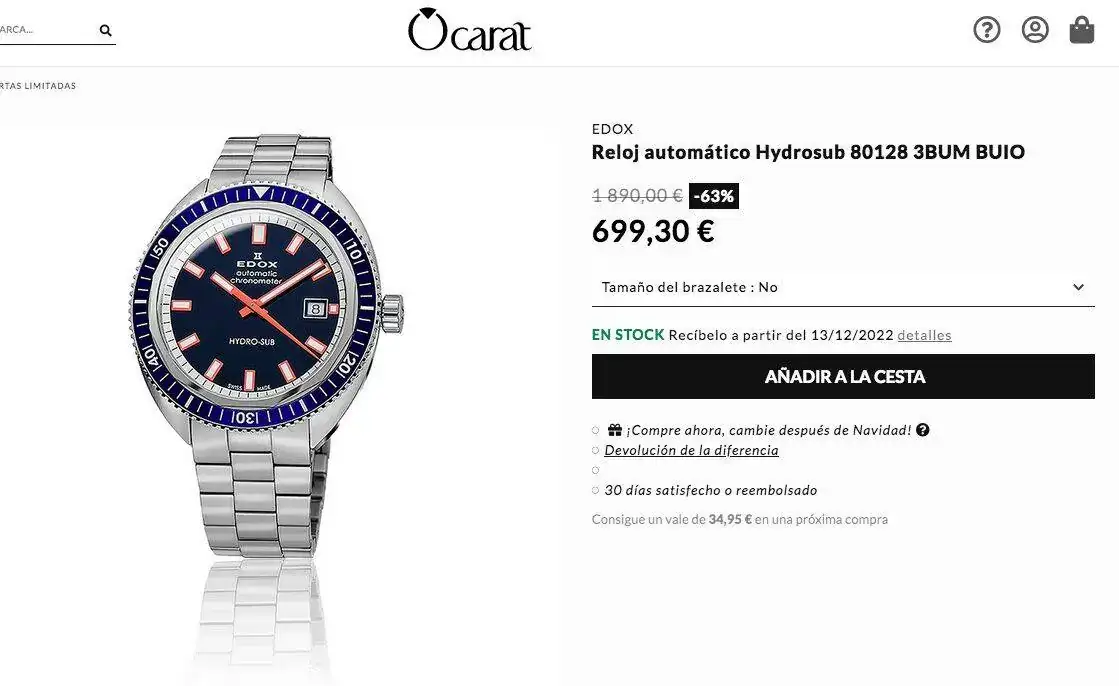Viewport: 1119px width, 686px height.
Task: Click the EDOX brand name label
Action: point(612,129)
